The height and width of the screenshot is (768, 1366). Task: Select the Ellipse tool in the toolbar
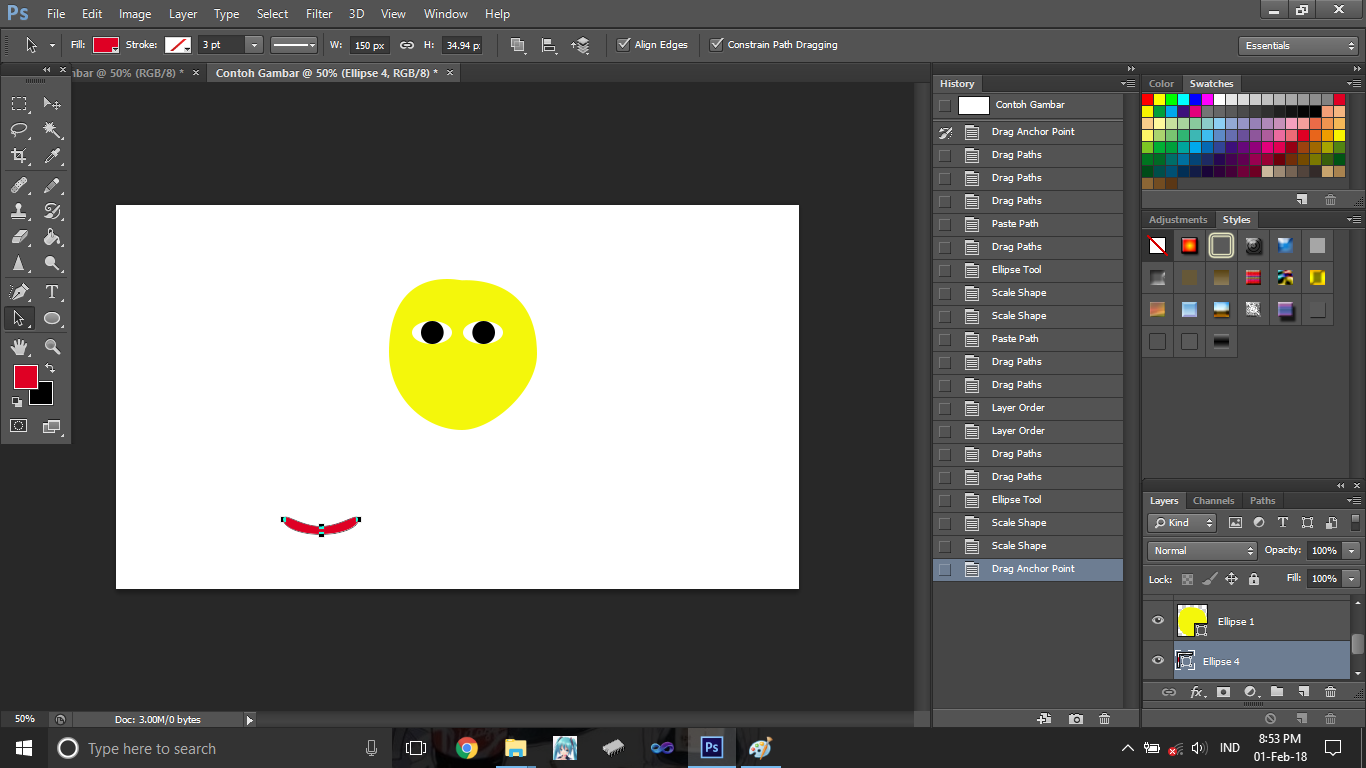pyautogui.click(x=51, y=318)
